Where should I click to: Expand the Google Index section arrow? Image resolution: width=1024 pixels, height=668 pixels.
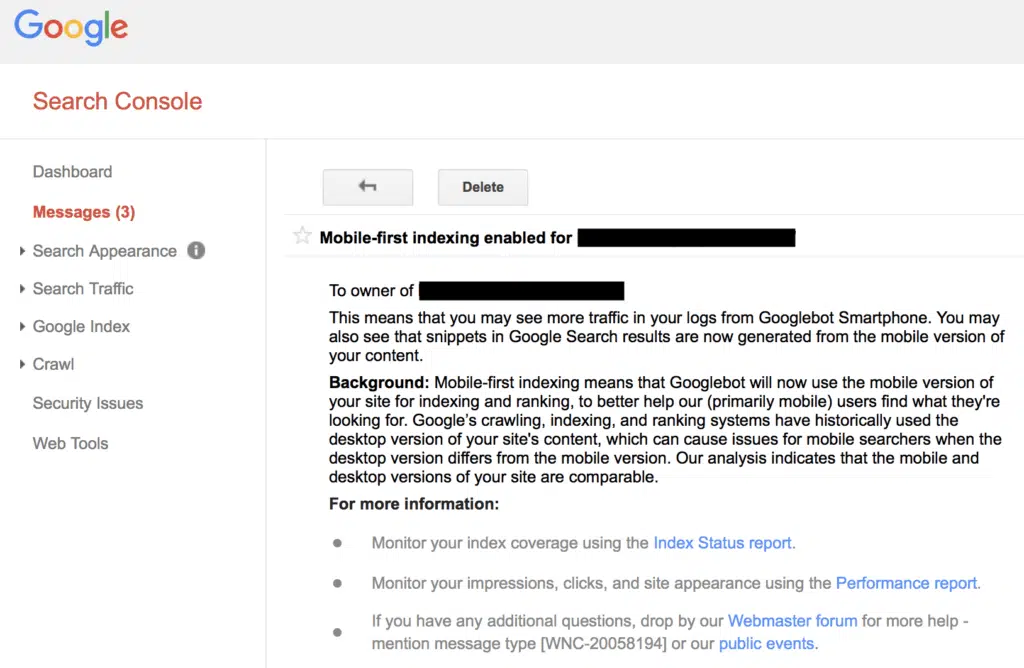(22, 327)
